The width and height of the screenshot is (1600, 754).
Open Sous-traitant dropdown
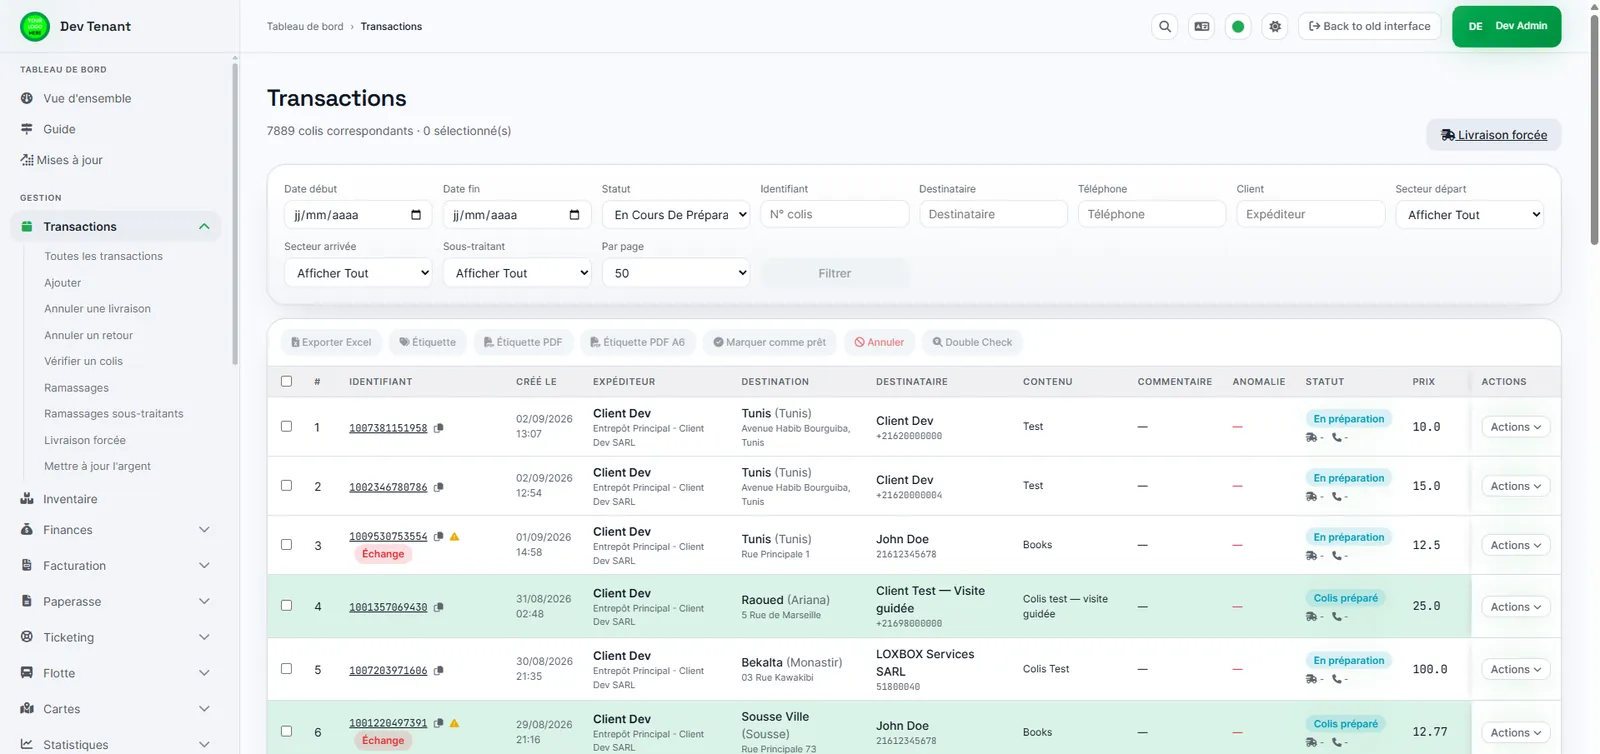[x=517, y=273]
